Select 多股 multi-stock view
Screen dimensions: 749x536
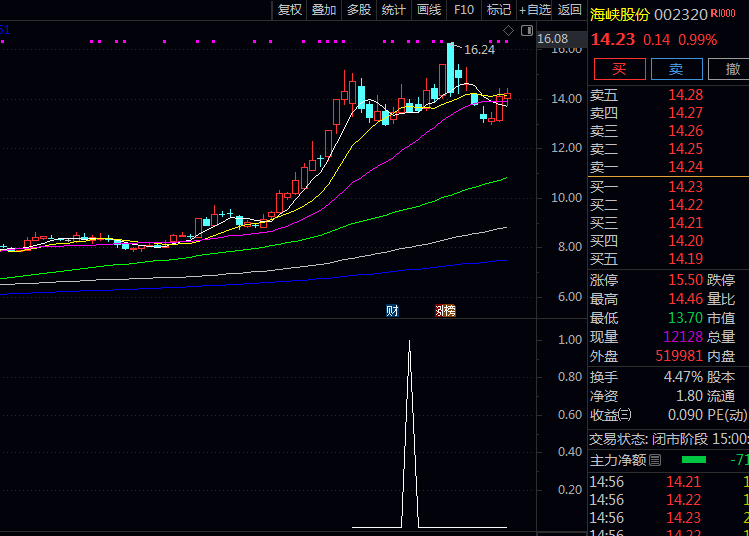[x=359, y=10]
